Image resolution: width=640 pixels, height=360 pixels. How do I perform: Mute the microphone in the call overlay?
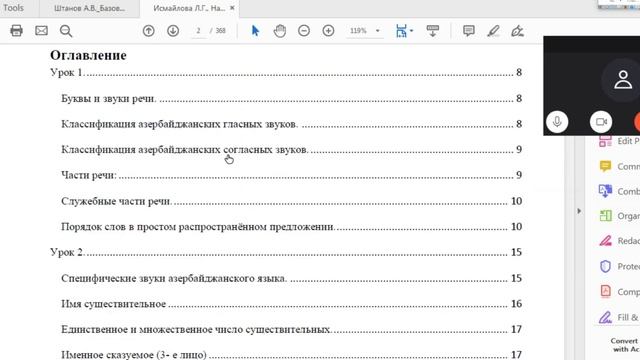(557, 122)
